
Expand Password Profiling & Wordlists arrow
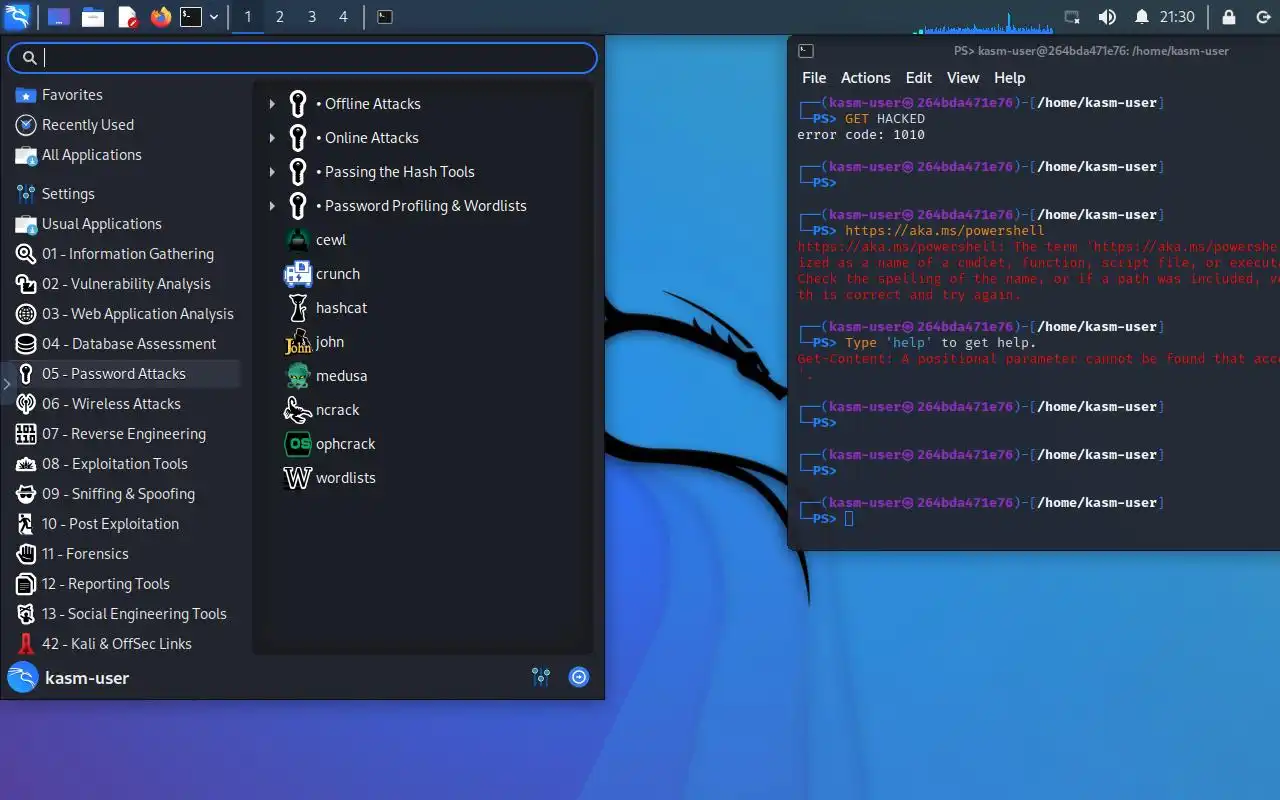click(x=272, y=206)
